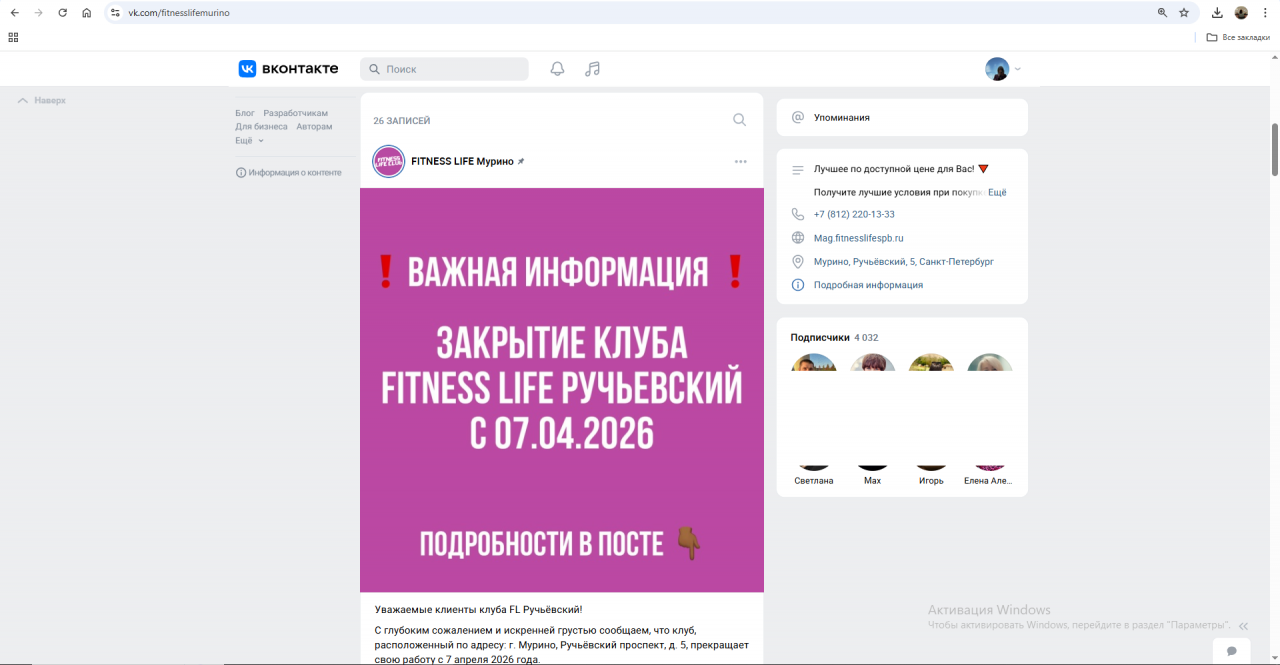Open "Подробная информация" link
This screenshot has width=1280, height=665.
pos(868,285)
